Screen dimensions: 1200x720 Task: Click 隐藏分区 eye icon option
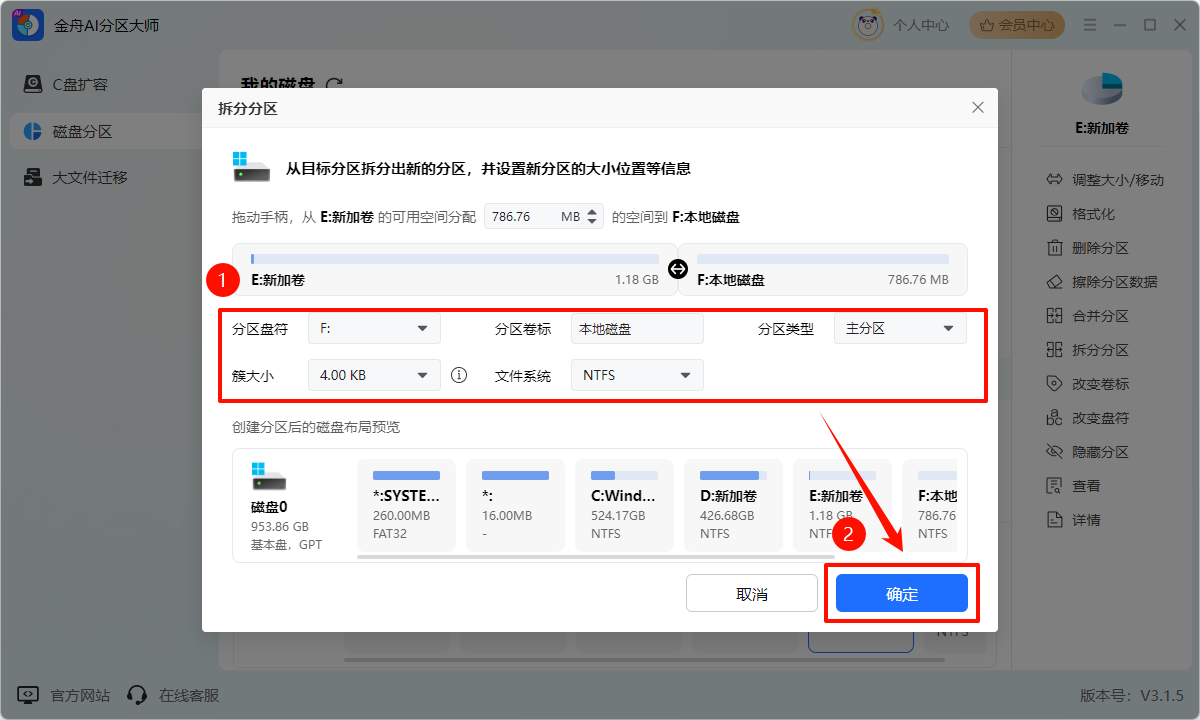(x=1099, y=452)
